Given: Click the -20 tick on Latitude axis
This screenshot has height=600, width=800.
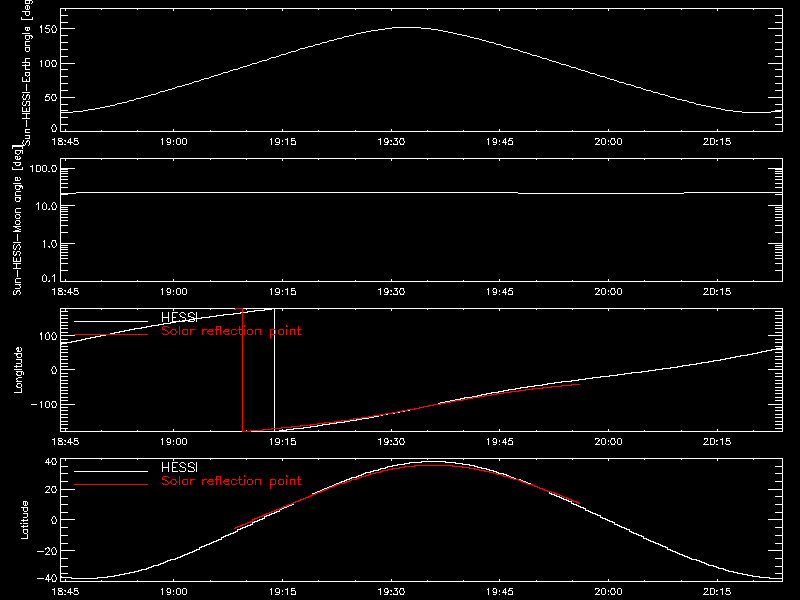Looking at the screenshot, I should click(x=47, y=551).
